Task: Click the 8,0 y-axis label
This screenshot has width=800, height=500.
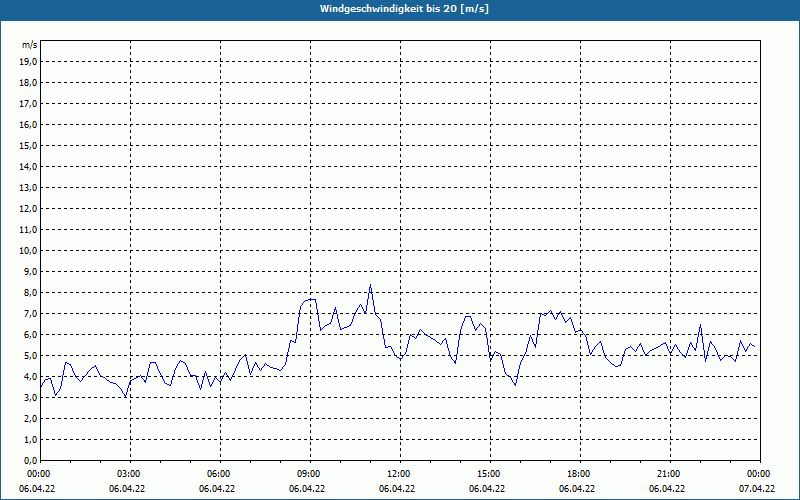Action: point(30,292)
